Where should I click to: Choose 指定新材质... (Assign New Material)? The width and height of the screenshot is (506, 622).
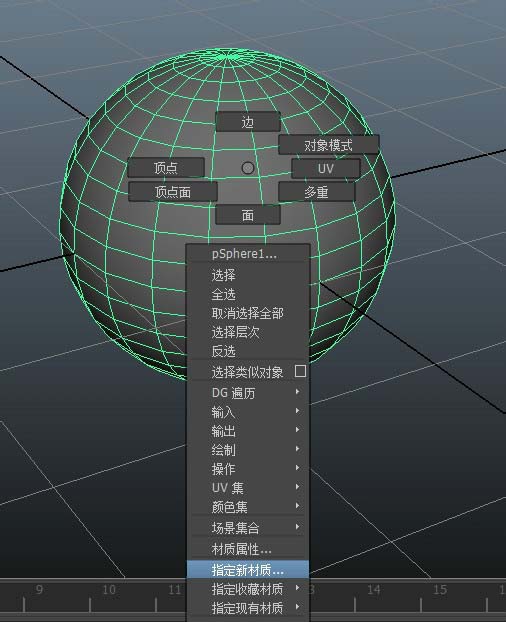(248, 570)
